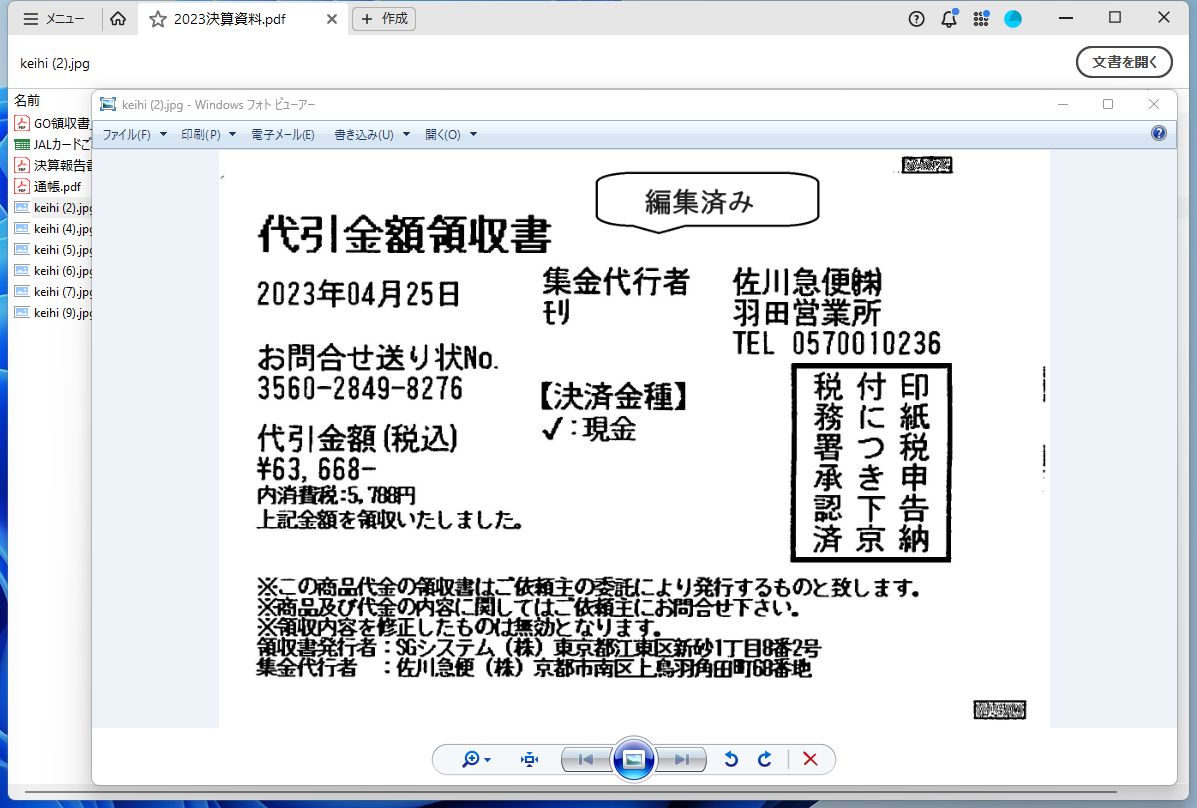Rotate the receipt image counterclockwise
The image size is (1197, 808).
(731, 759)
